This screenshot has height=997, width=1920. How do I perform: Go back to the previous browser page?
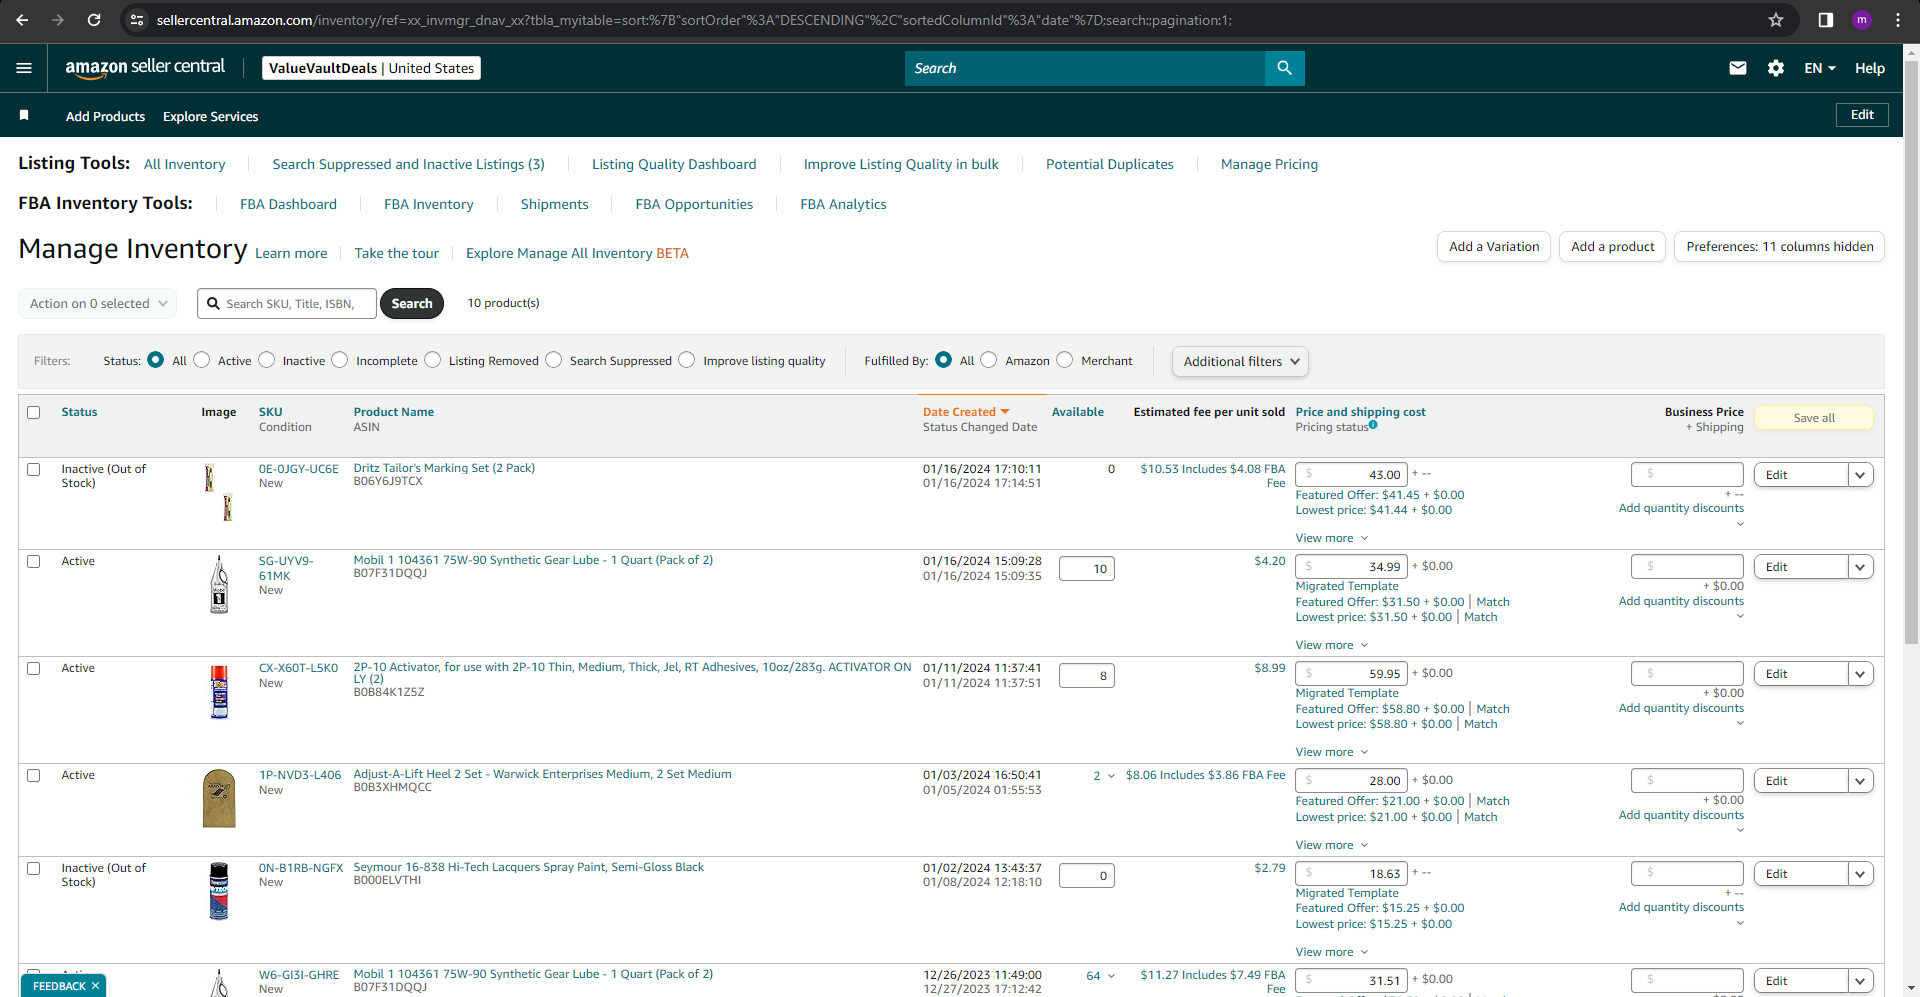coord(23,20)
